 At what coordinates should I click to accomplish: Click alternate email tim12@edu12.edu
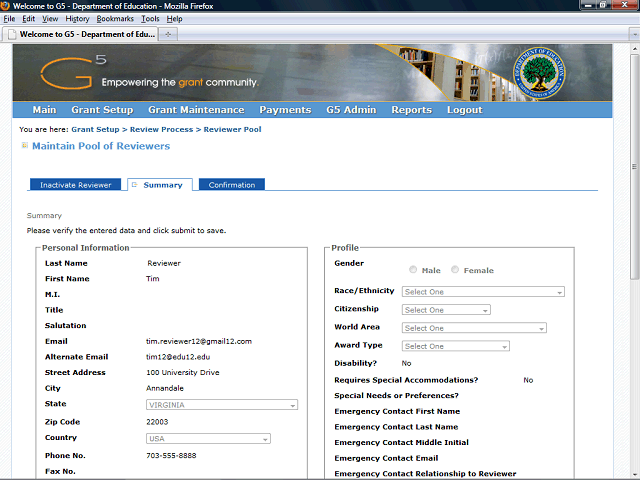[178, 357]
